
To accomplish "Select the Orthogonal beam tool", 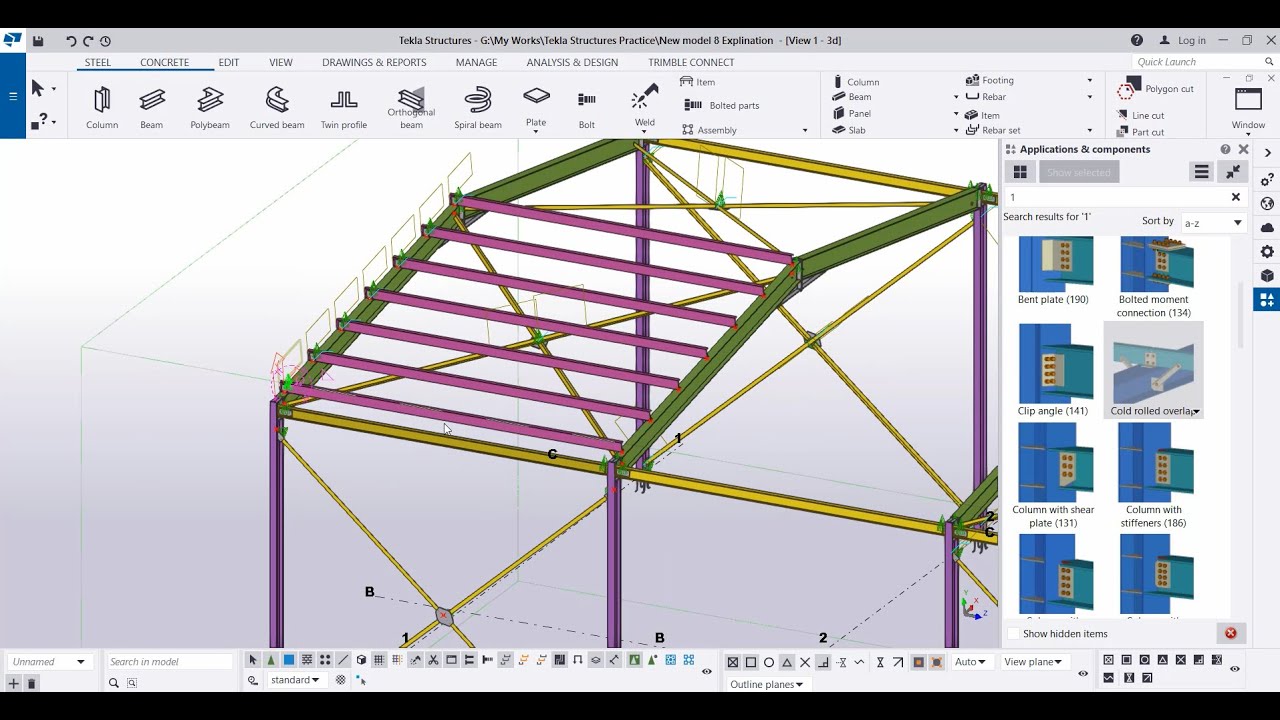I will pyautogui.click(x=411, y=107).
